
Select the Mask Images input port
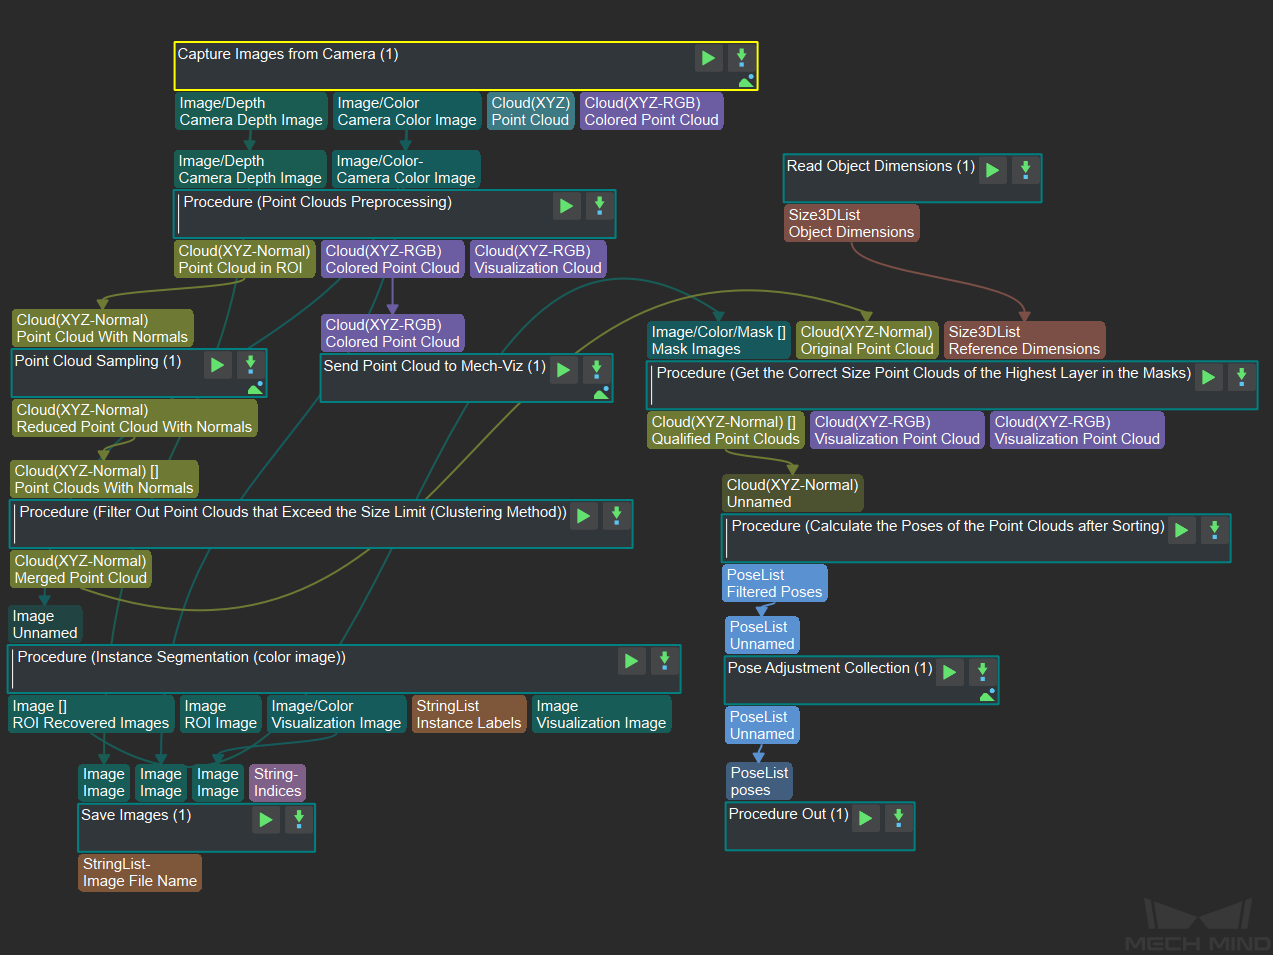pyautogui.click(x=717, y=340)
